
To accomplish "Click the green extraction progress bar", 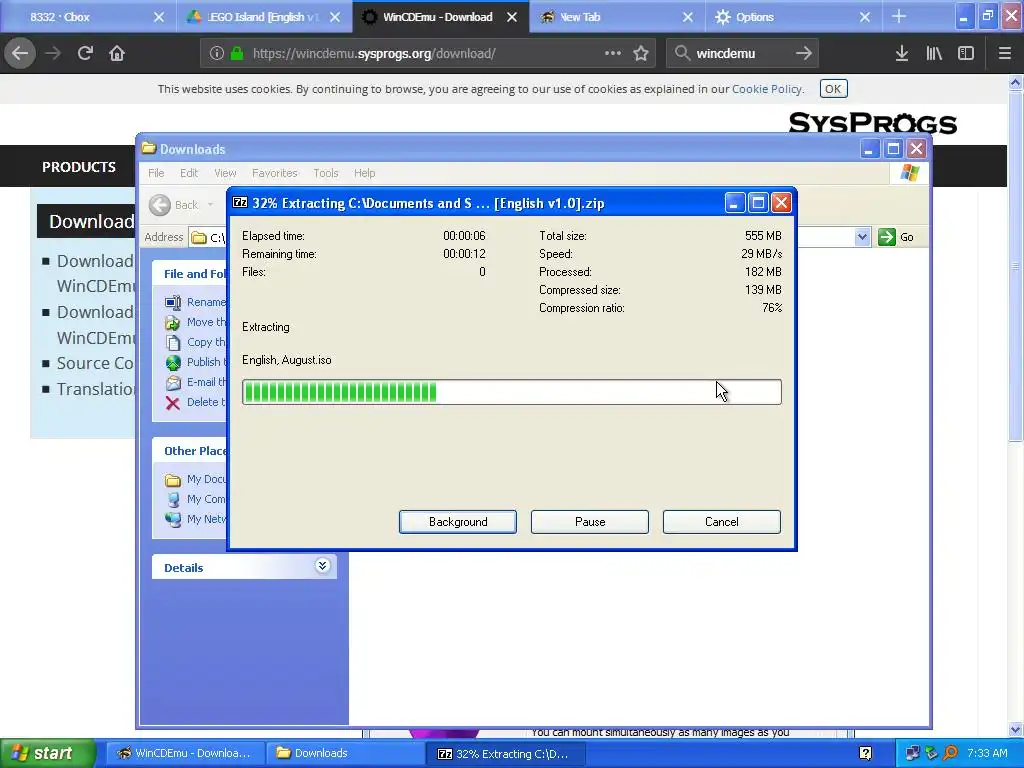I will coord(511,392).
